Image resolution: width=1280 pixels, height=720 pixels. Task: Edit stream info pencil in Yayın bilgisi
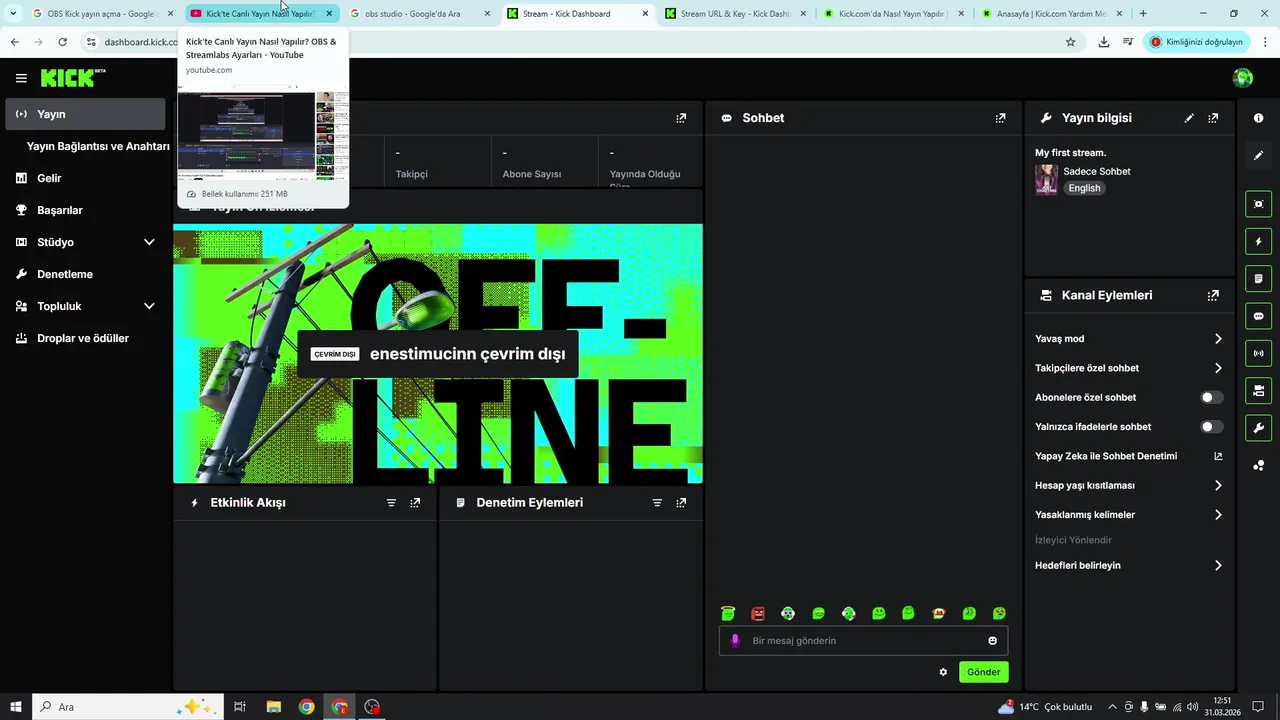tap(1189, 118)
